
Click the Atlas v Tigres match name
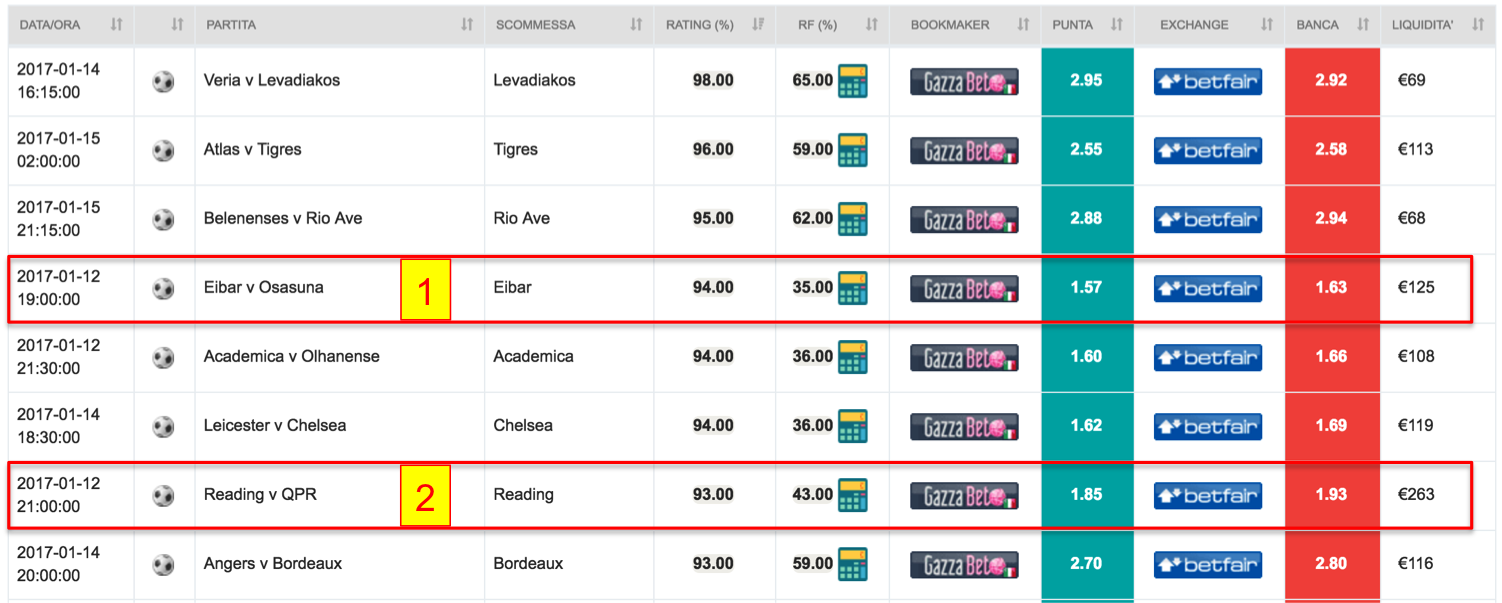point(252,149)
